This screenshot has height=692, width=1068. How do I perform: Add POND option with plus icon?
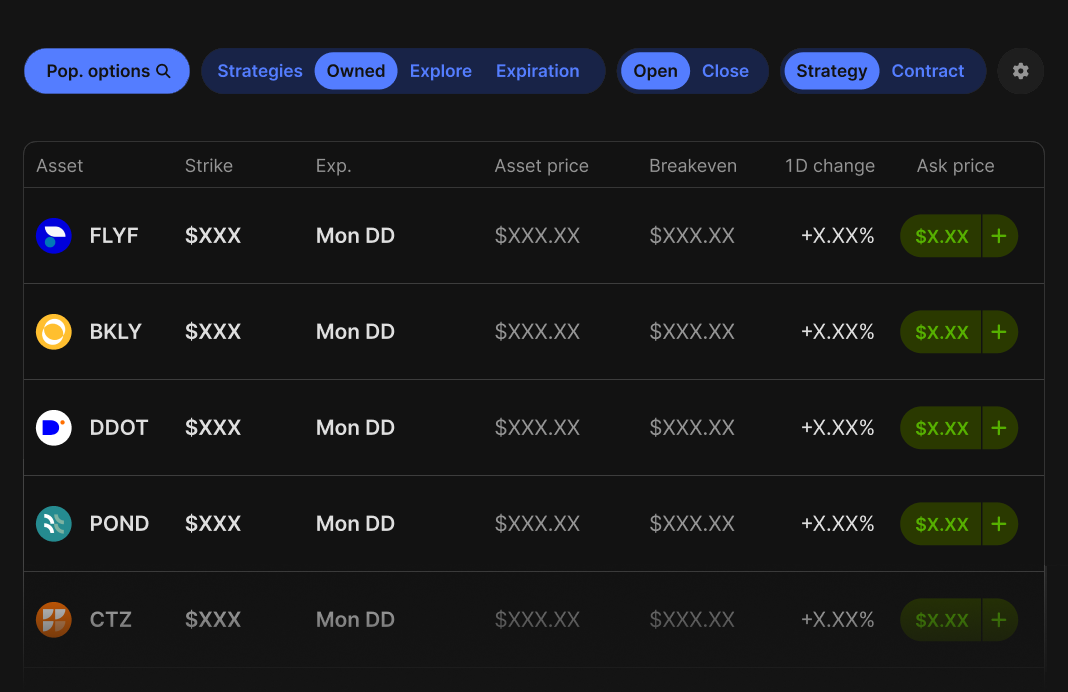999,524
